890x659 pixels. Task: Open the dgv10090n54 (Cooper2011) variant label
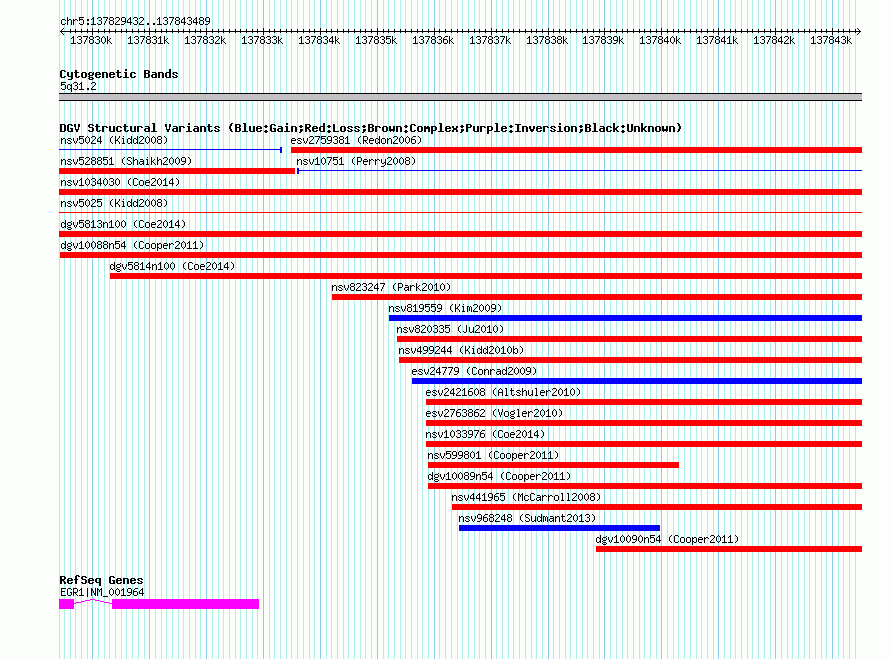pyautogui.click(x=667, y=539)
